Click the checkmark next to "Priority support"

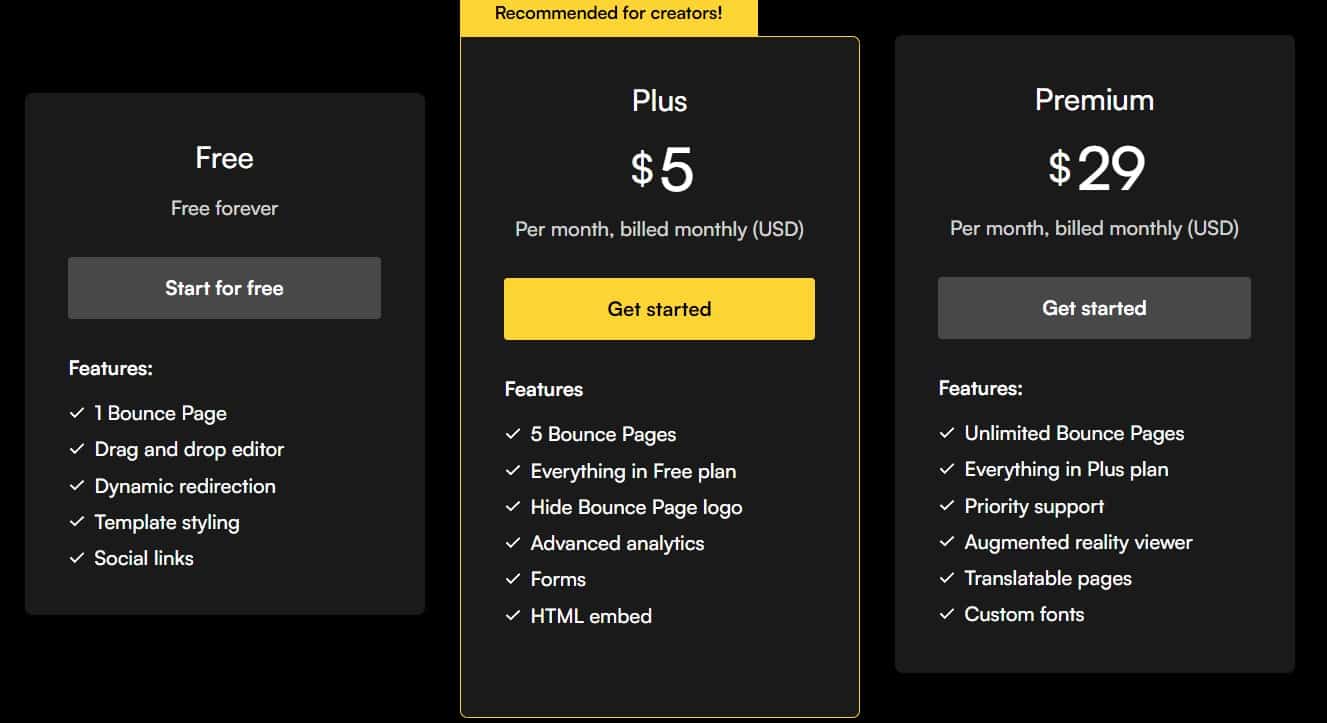pyautogui.click(x=946, y=506)
